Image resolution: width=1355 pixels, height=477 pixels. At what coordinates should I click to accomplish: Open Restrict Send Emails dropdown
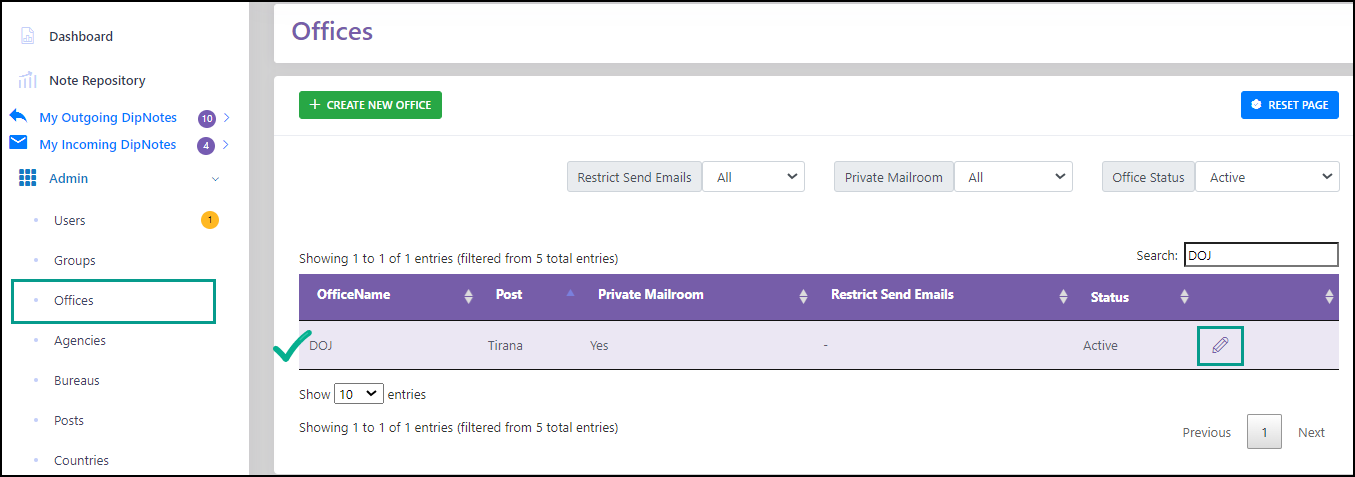coord(753,177)
